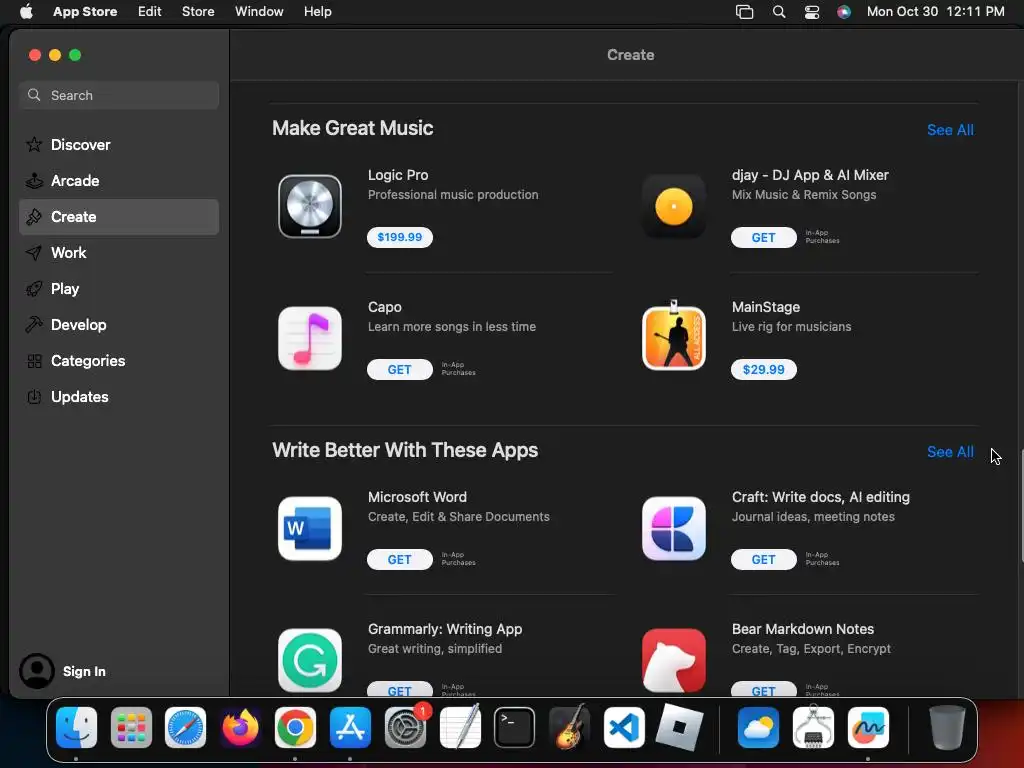Screen dimensions: 1024x768
Task: Launch Visual Studio Code from Dock
Action: (624, 727)
